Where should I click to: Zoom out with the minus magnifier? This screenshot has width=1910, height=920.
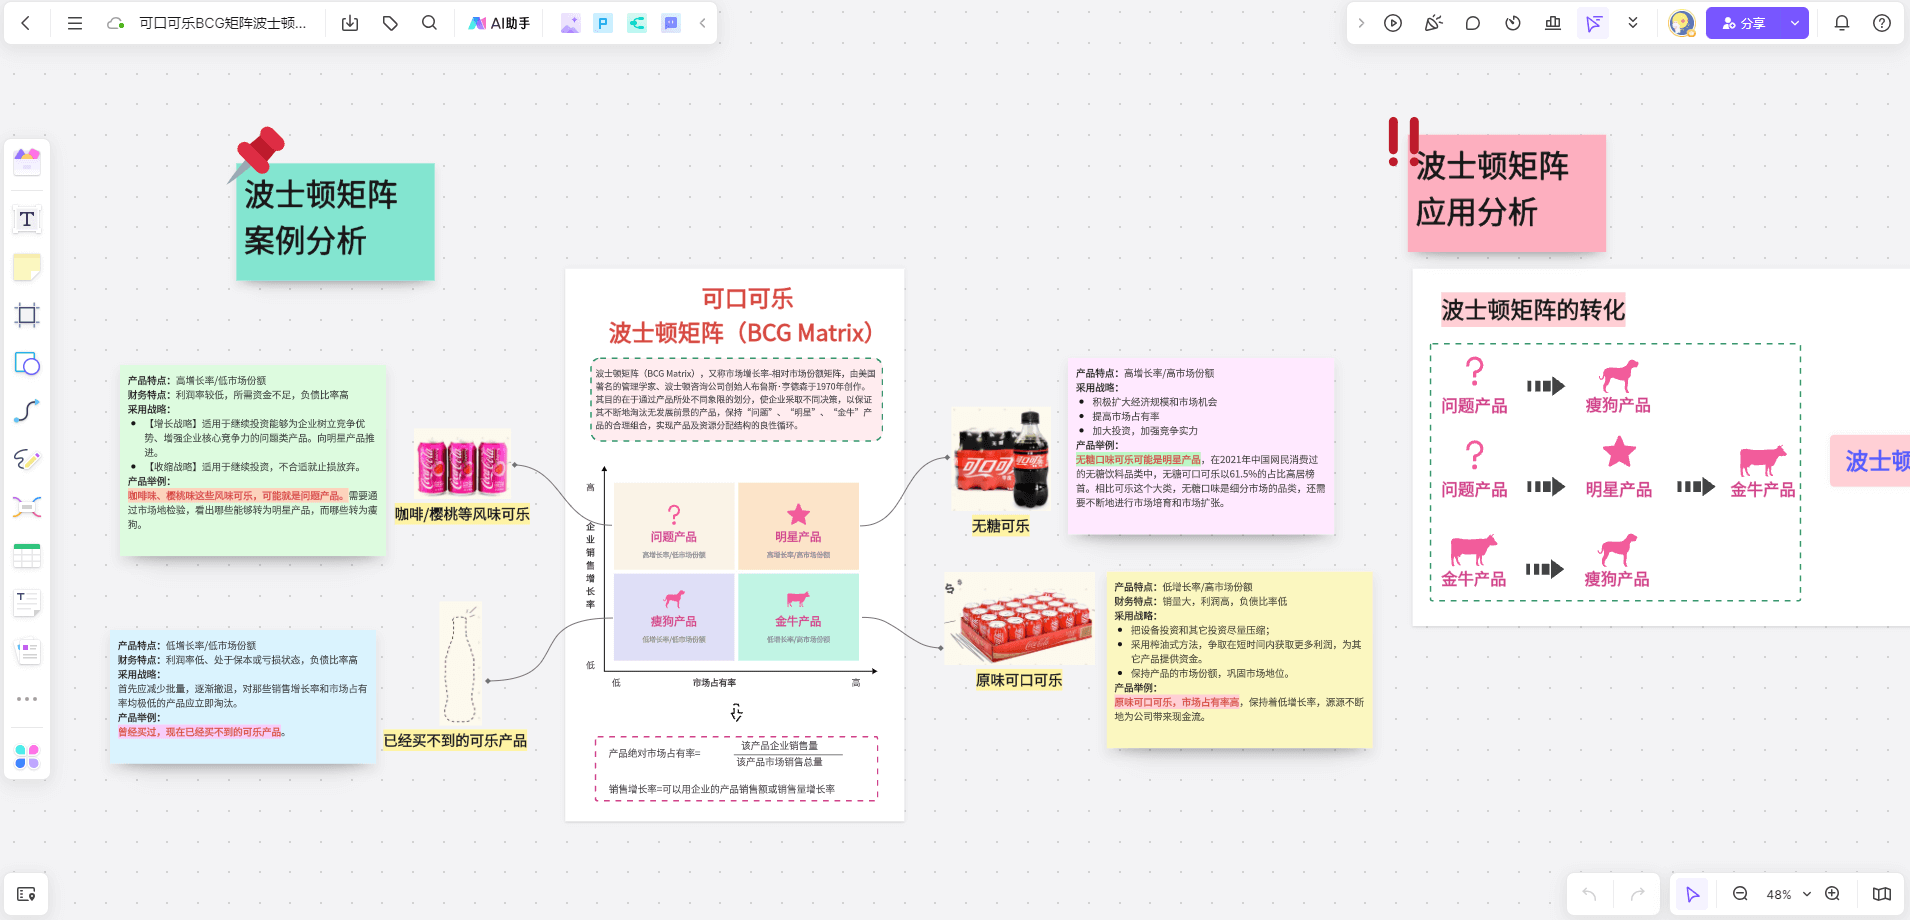(x=1740, y=894)
